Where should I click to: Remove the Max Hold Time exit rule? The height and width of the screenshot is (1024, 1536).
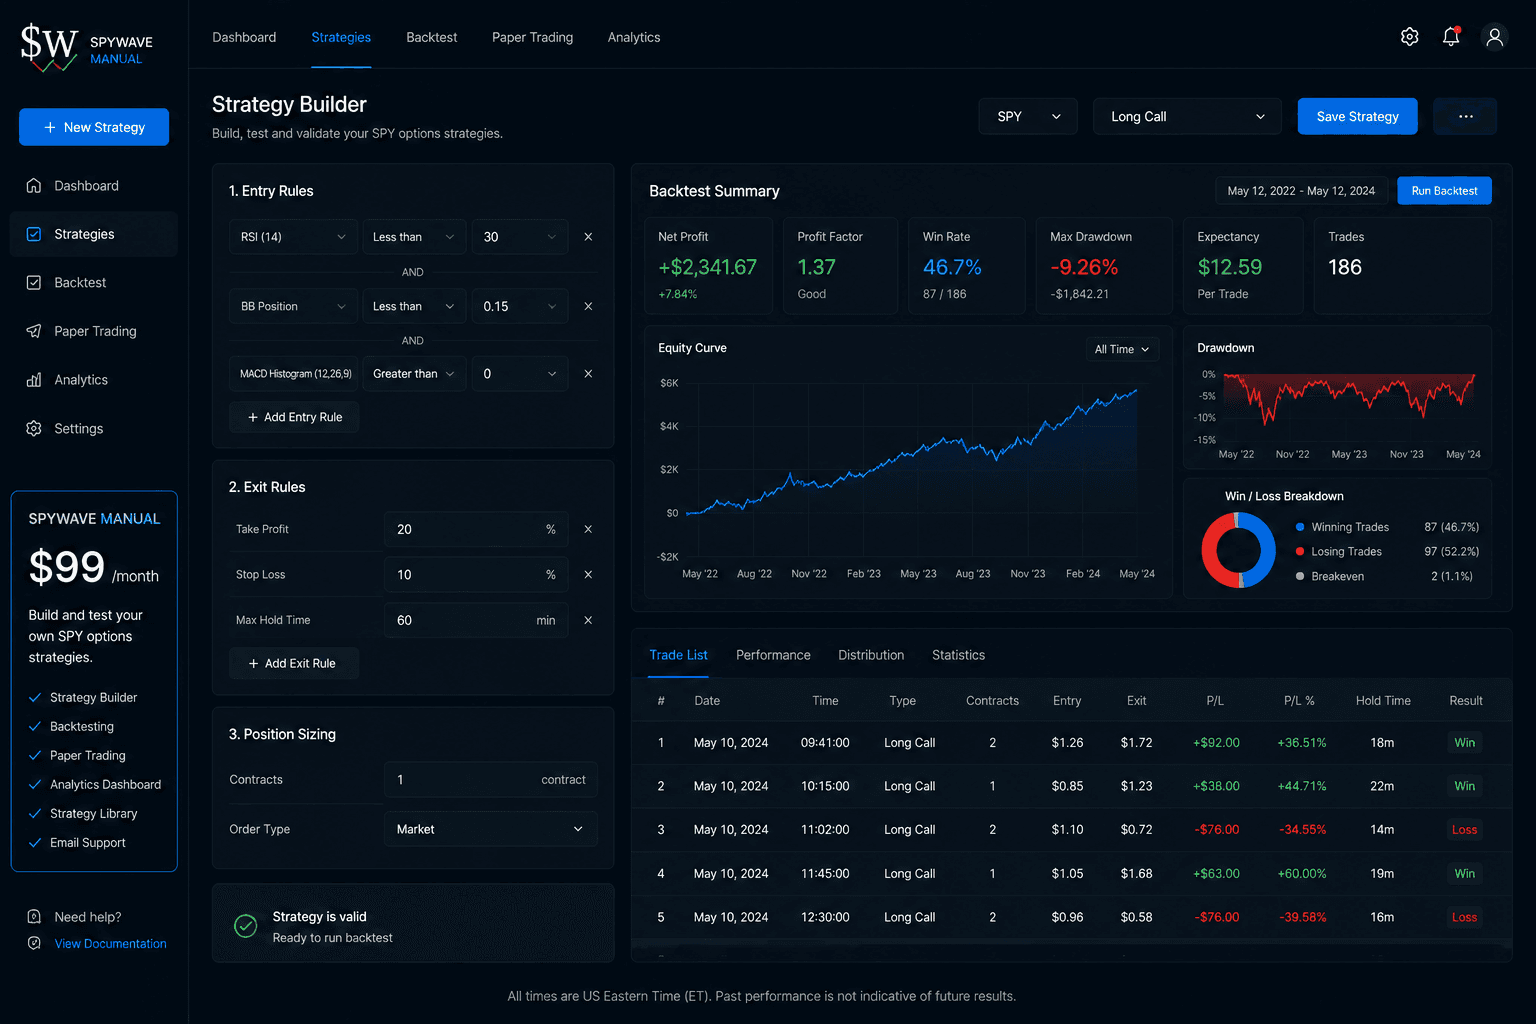pyautogui.click(x=588, y=620)
